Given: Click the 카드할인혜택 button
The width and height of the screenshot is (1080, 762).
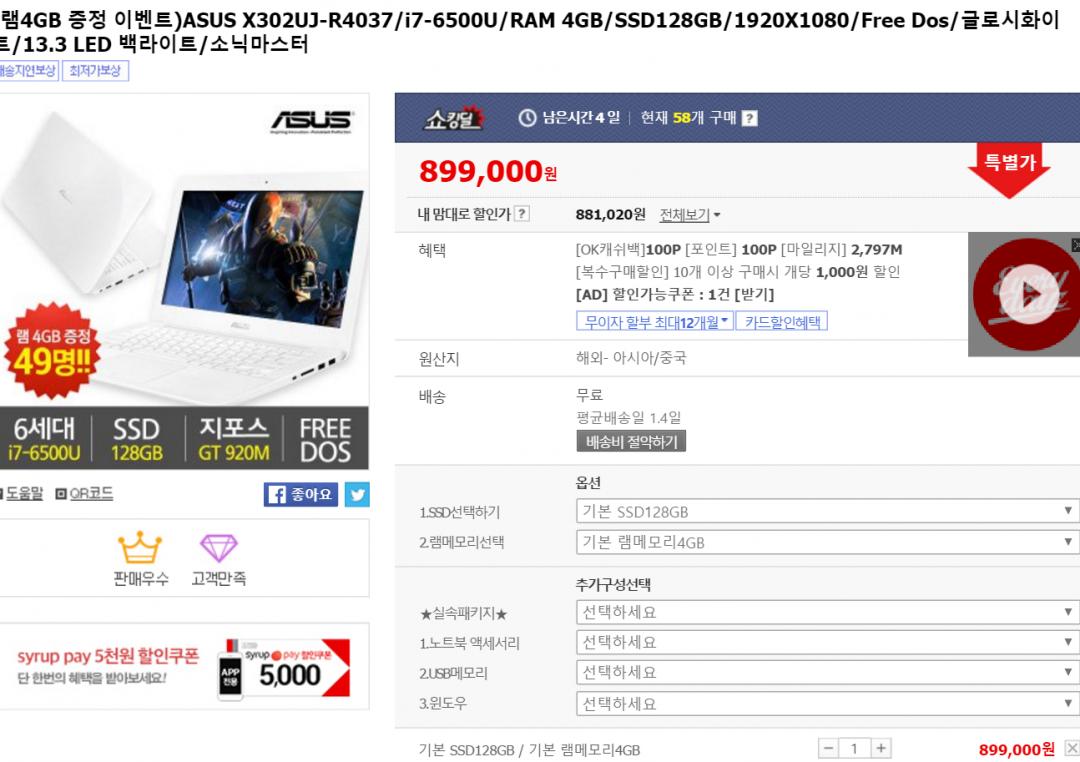Looking at the screenshot, I should pyautogui.click(x=782, y=322).
